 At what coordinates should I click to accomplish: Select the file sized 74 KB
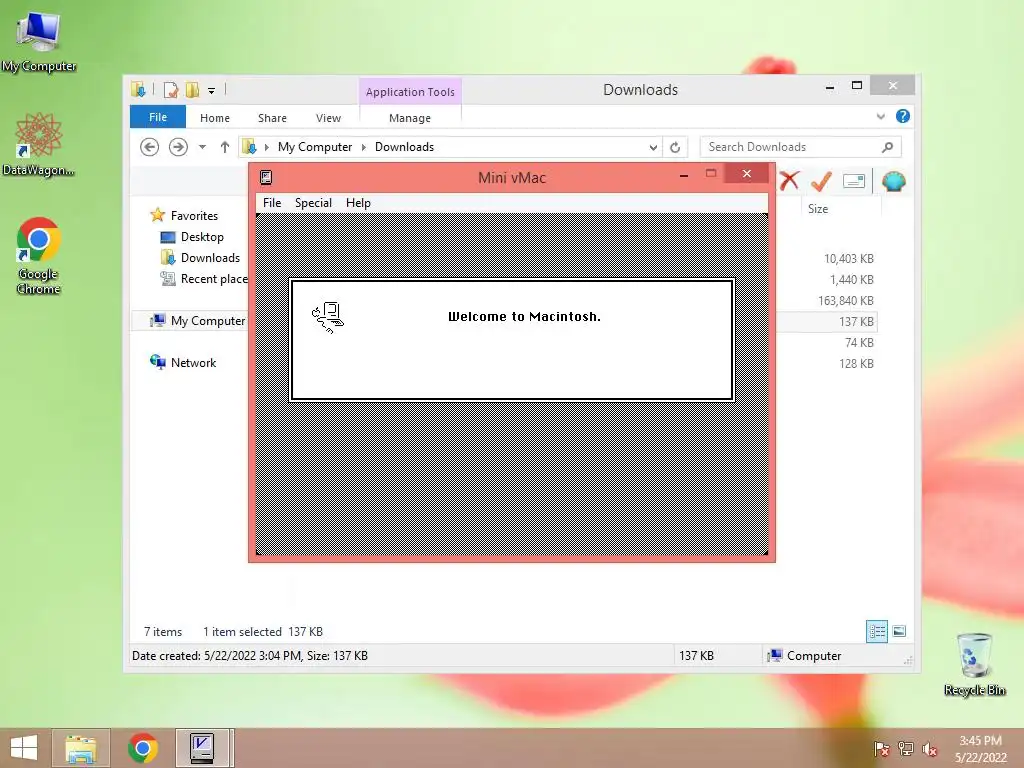pyautogui.click(x=859, y=343)
